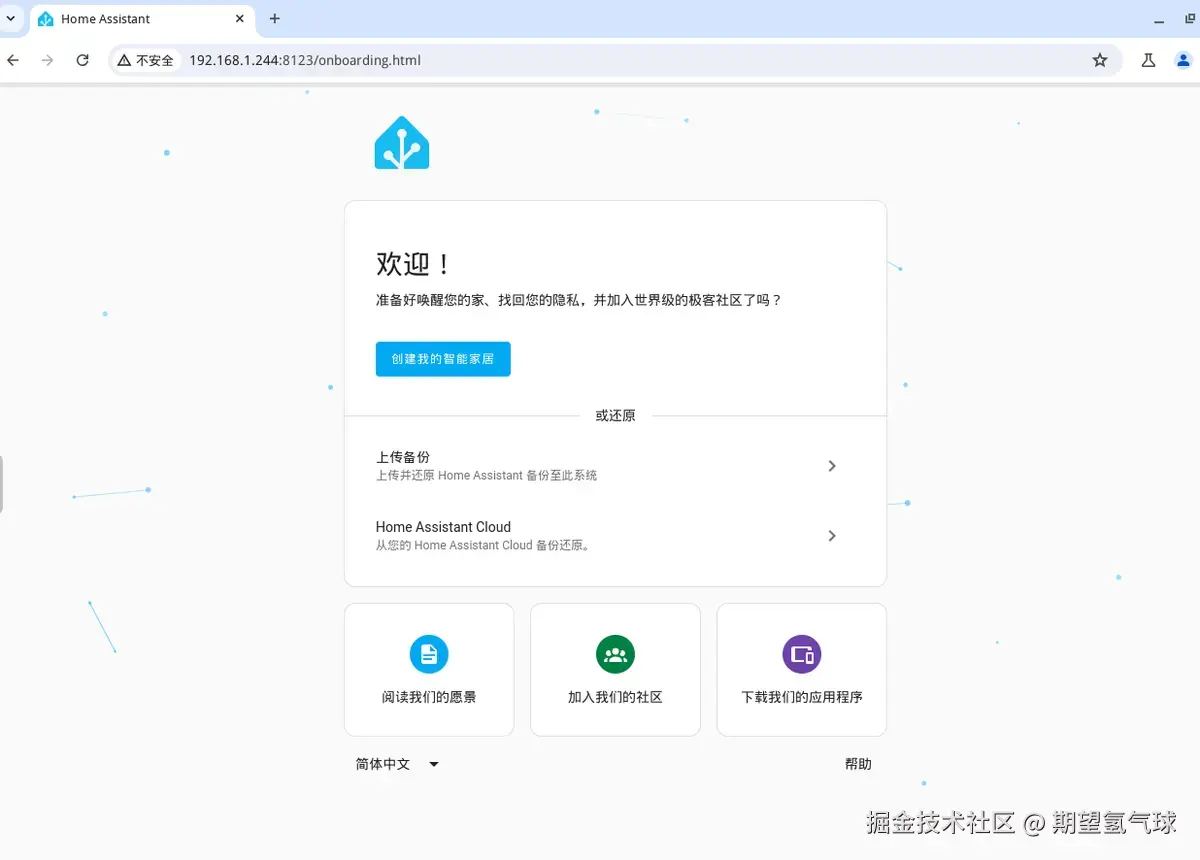Image resolution: width=1200 pixels, height=860 pixels.
Task: Open the browser profile avatar icon
Action: tap(1184, 60)
